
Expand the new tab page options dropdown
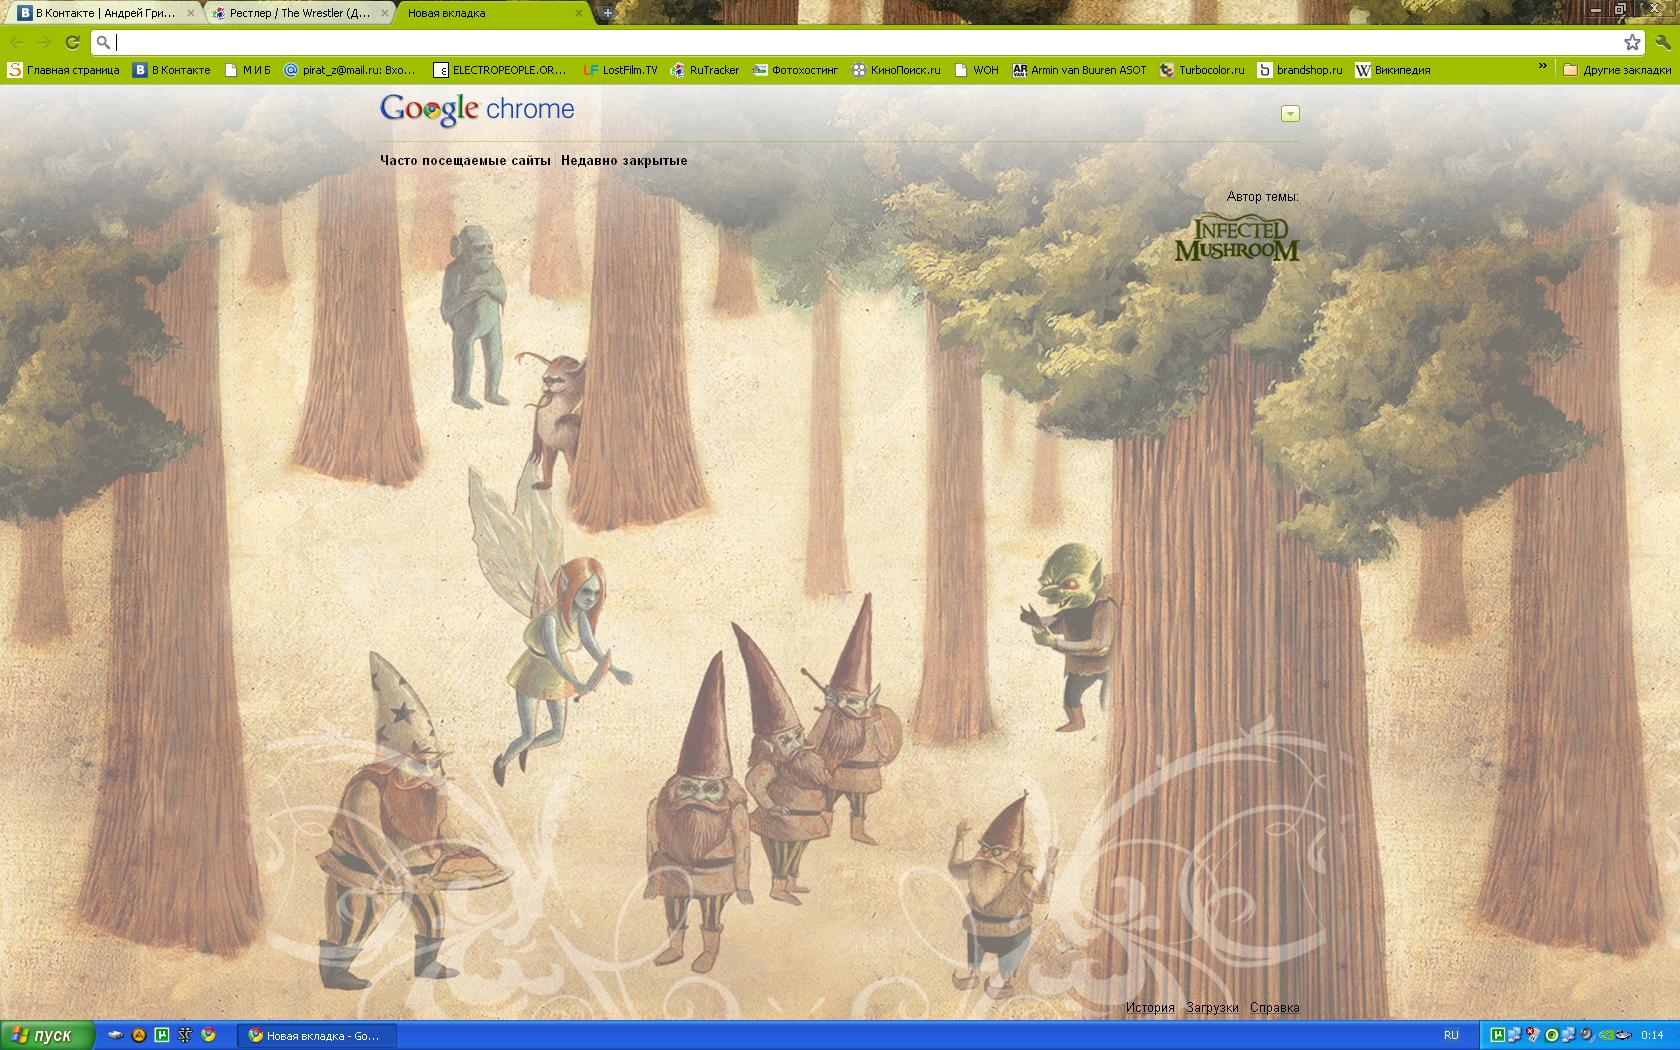point(1290,114)
